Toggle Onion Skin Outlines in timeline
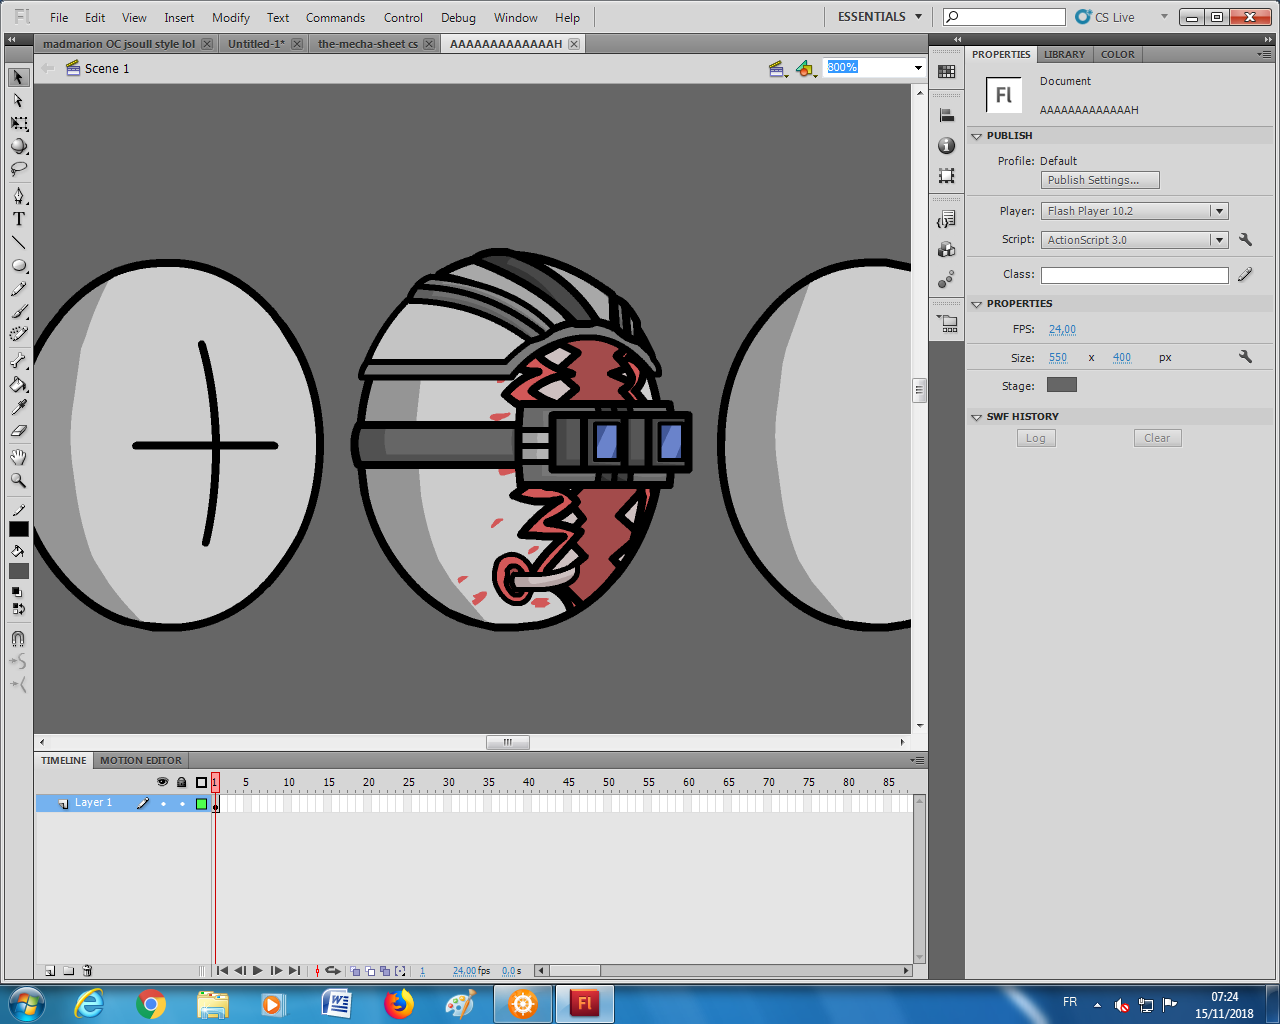The height and width of the screenshot is (1024, 1280). coord(370,971)
